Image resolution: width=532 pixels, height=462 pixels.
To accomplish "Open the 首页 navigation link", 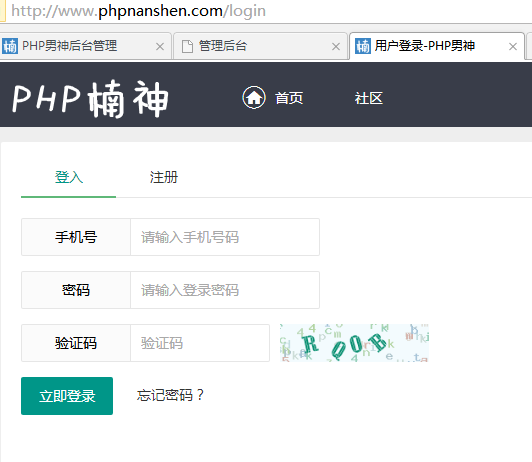I will tap(289, 98).
